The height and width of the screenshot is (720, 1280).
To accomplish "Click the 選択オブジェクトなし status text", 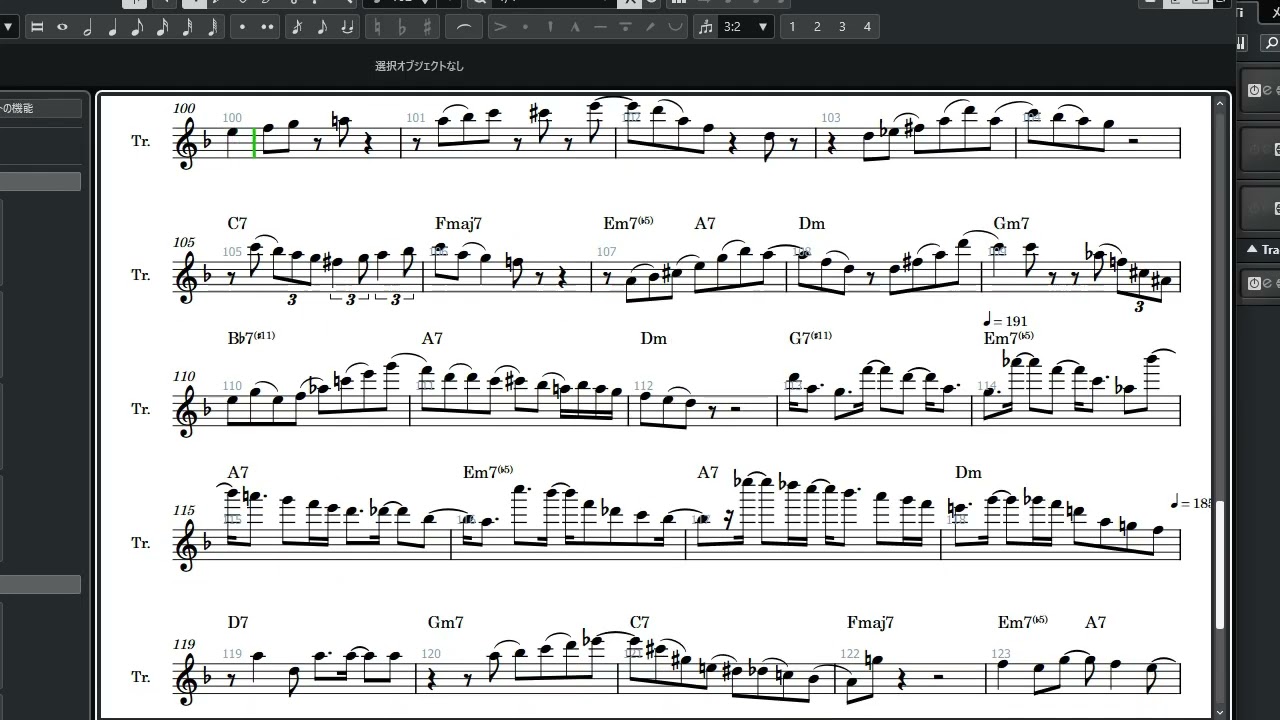I will click(x=420, y=66).
